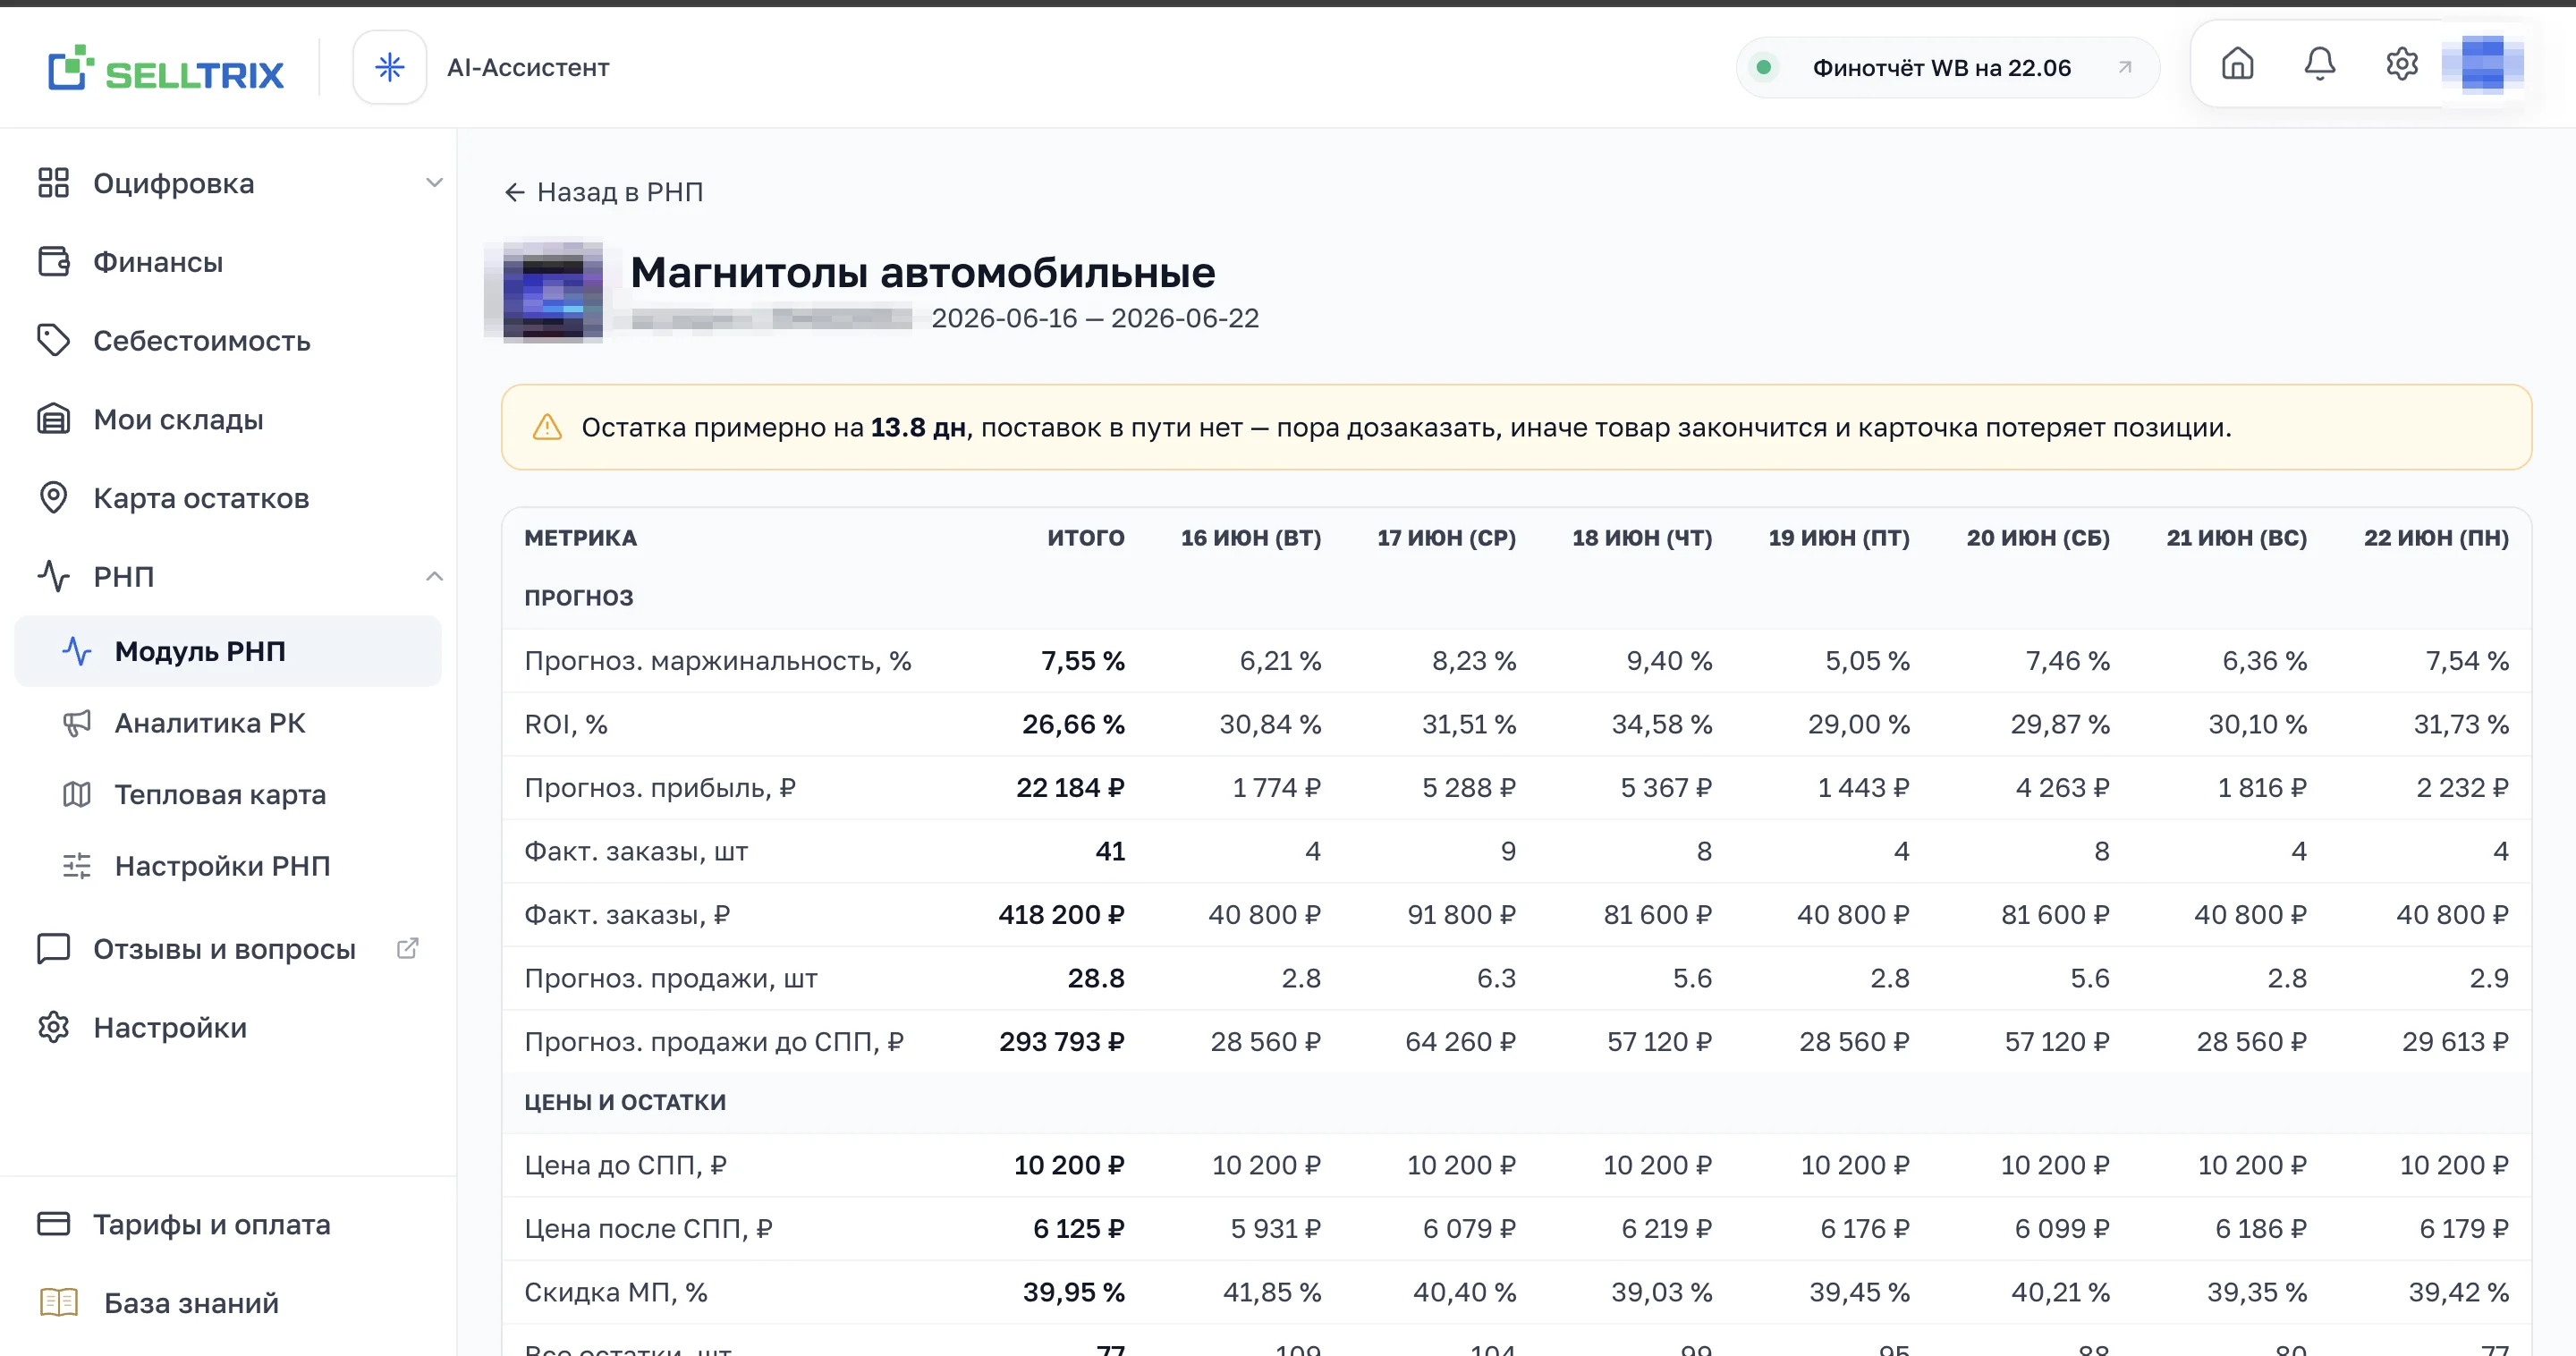Click the Настройки РНП sliders icon
The image size is (2576, 1356).
pyautogui.click(x=77, y=866)
